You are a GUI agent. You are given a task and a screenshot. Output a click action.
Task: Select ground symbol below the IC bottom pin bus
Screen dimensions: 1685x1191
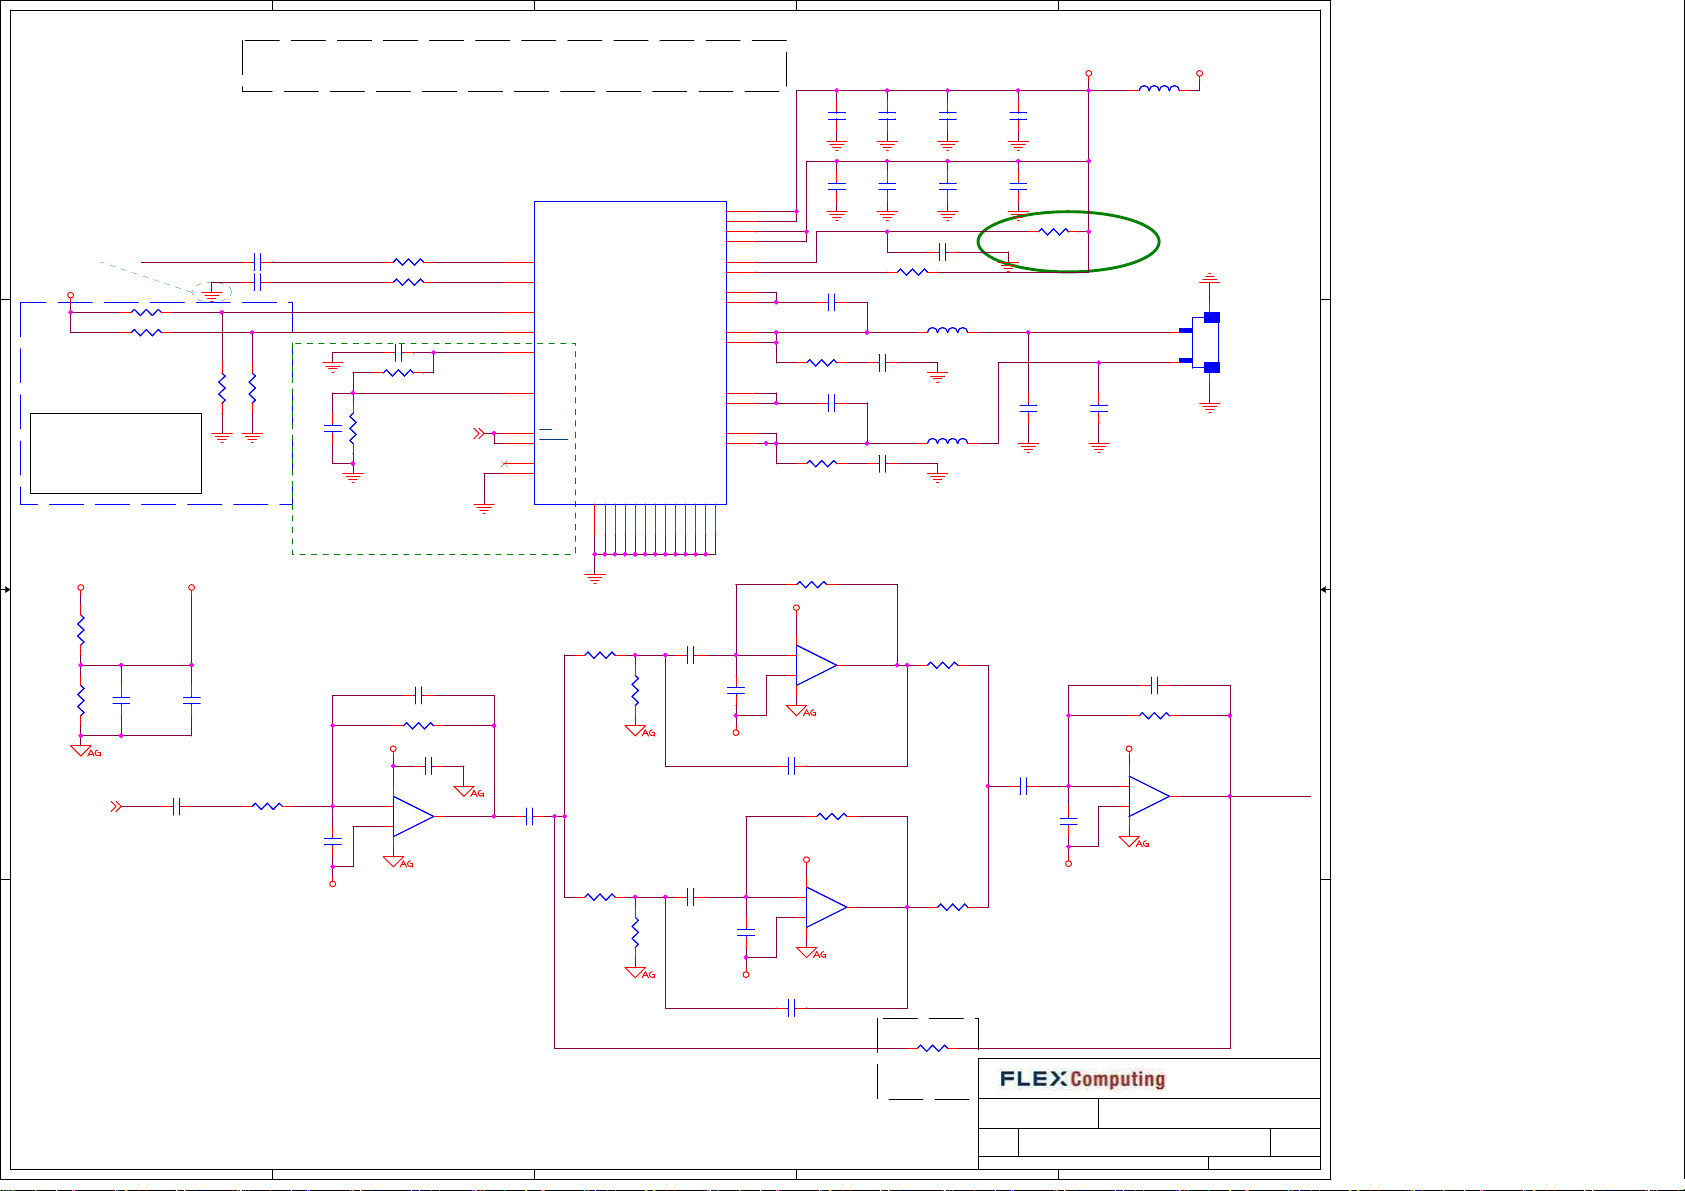point(595,577)
